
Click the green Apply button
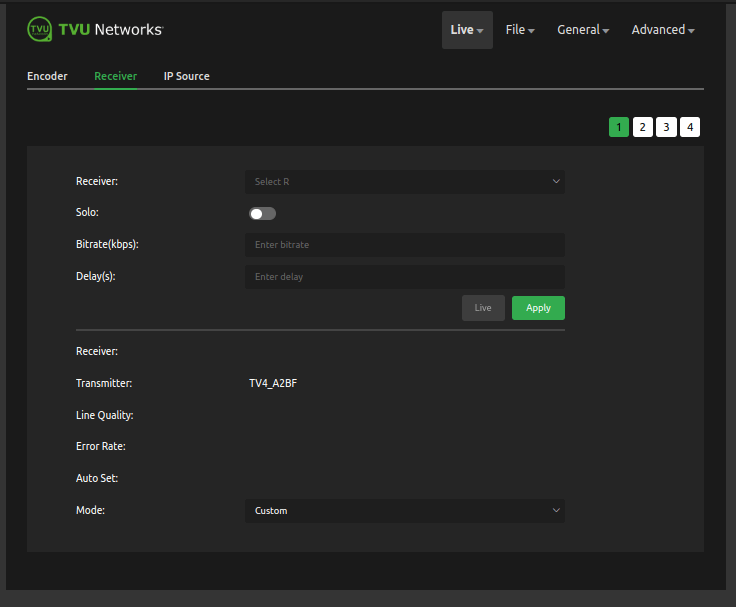[x=538, y=308]
